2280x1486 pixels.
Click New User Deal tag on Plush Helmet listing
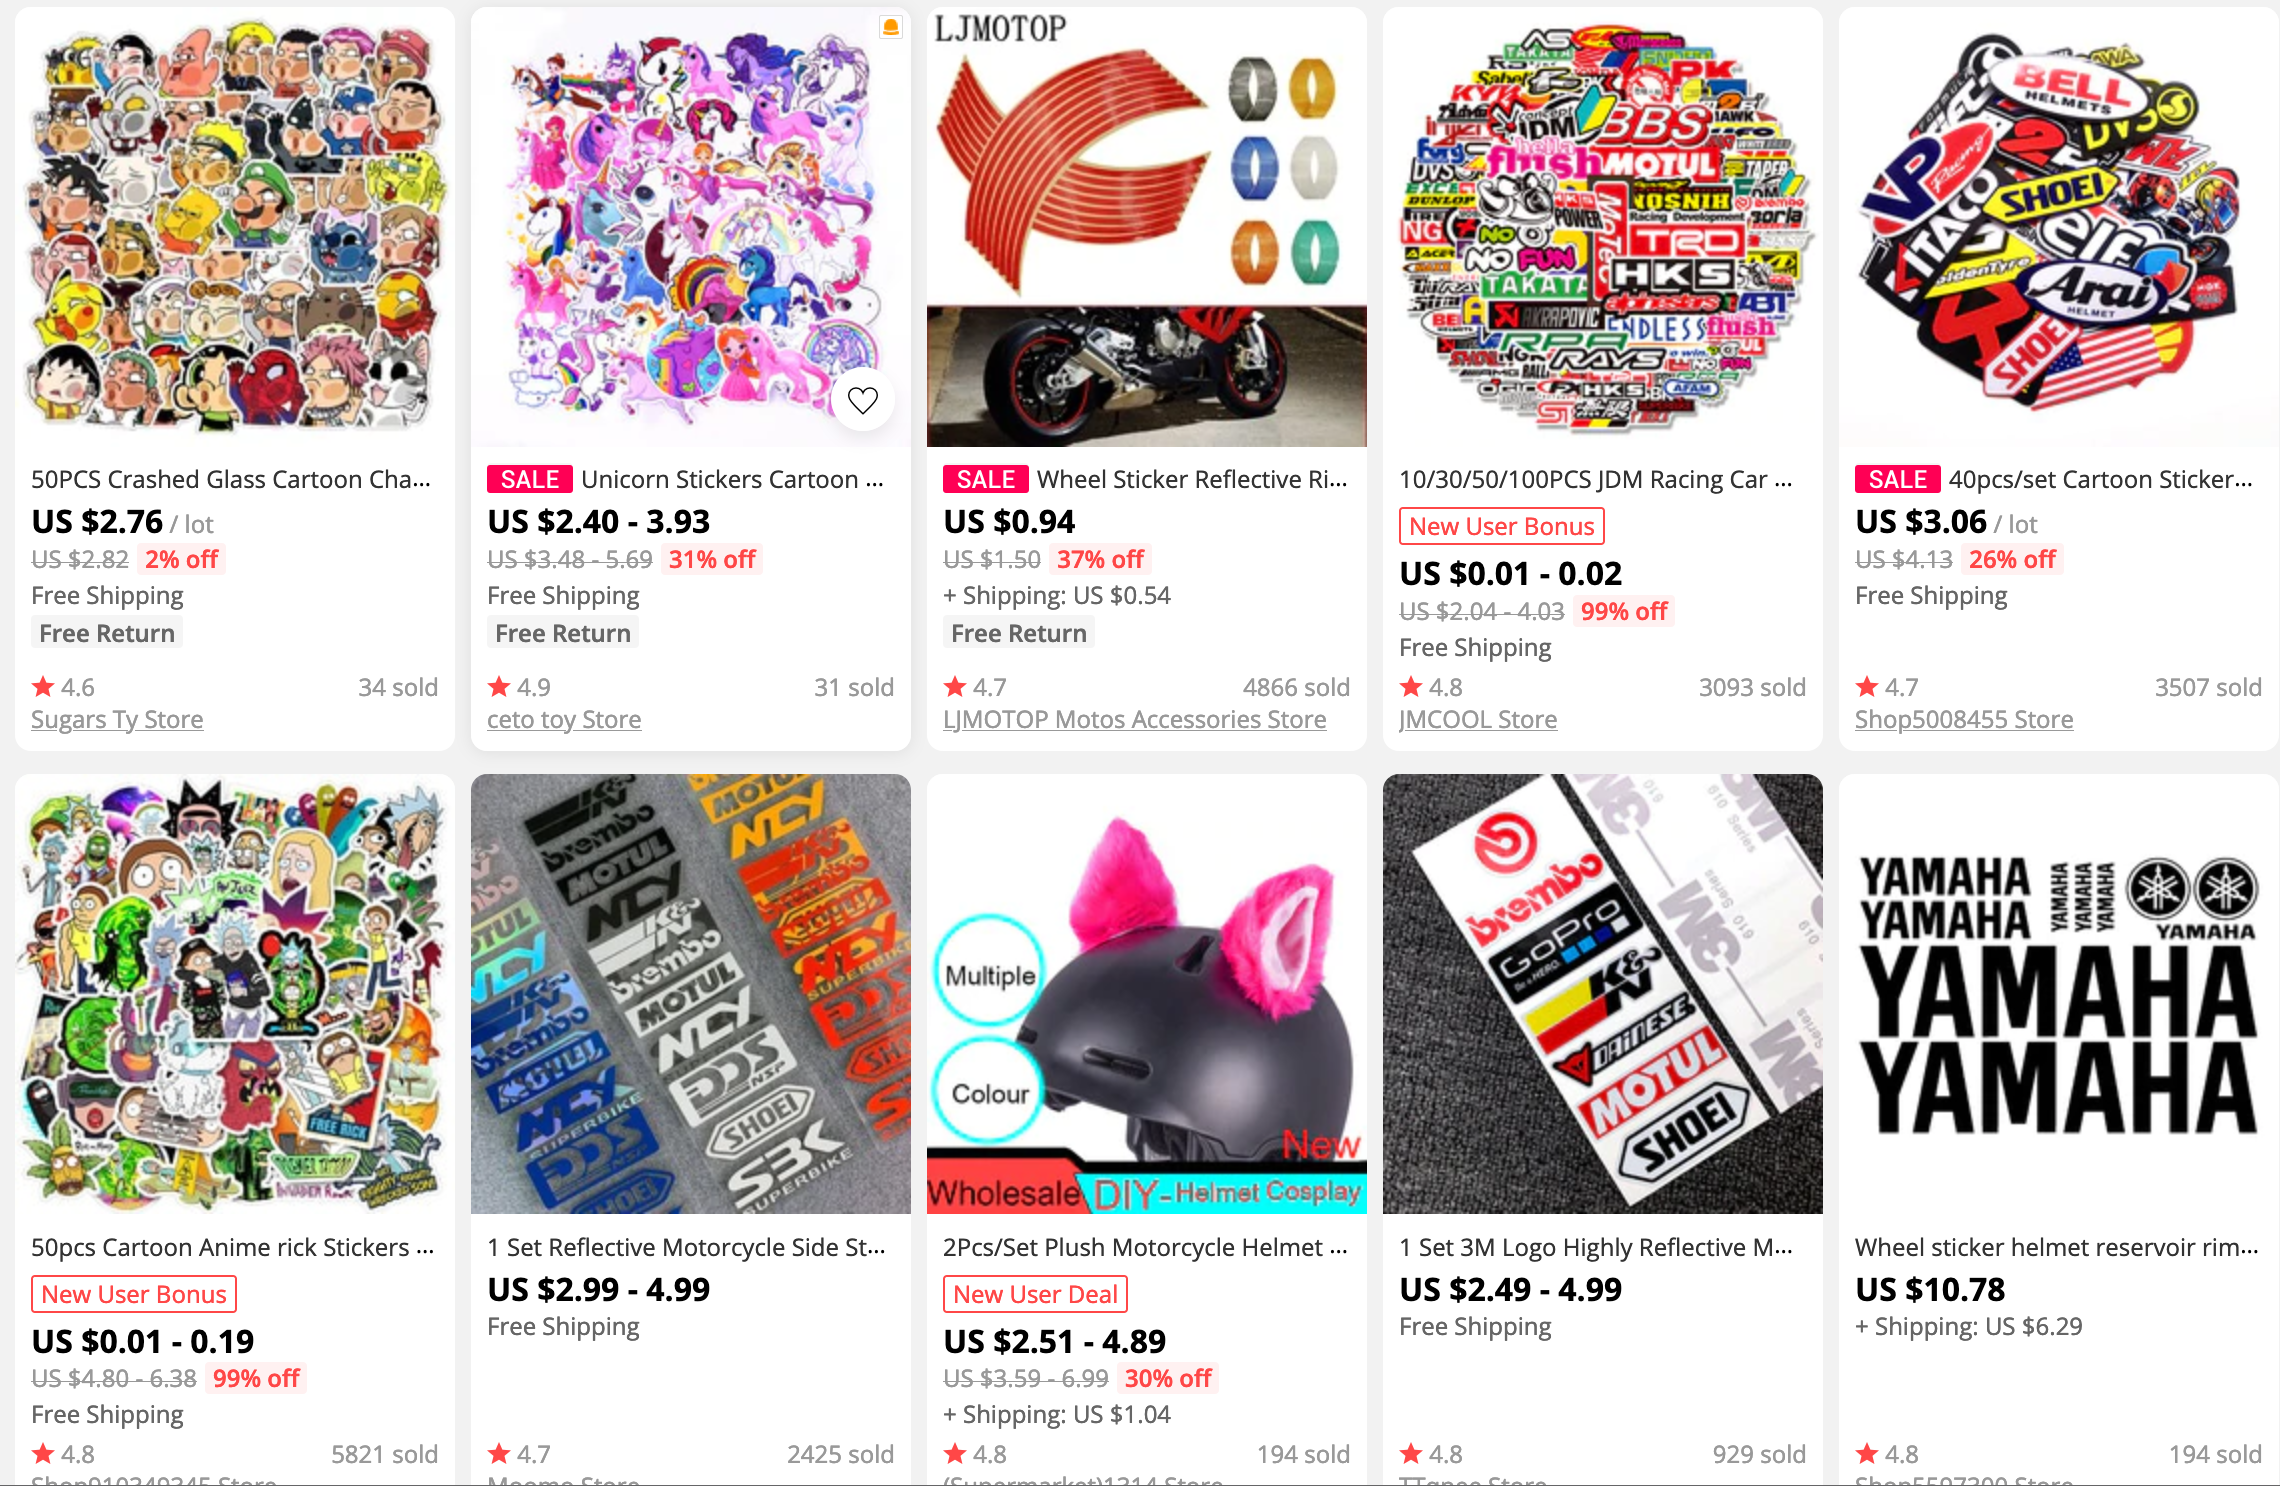click(1035, 1295)
